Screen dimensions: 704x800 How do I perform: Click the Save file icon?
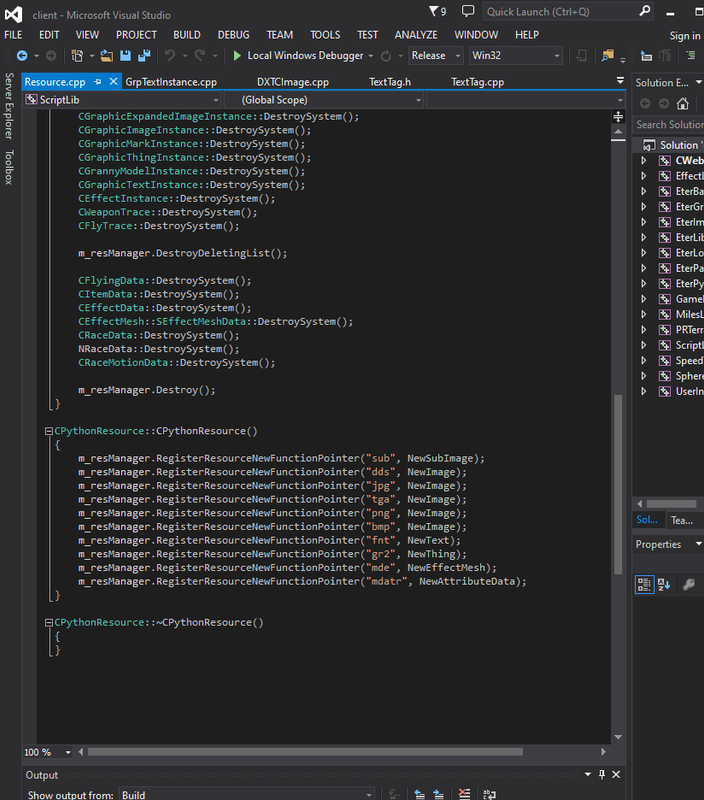(x=125, y=55)
